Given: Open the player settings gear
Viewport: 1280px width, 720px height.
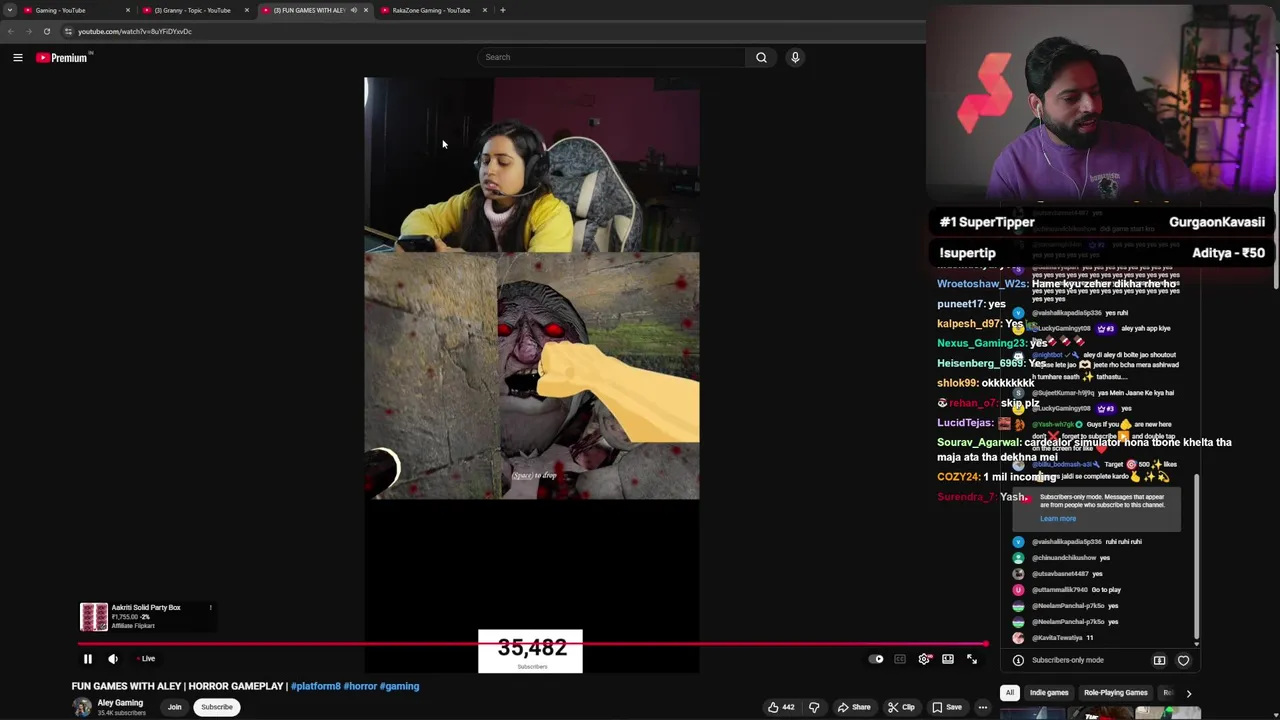Looking at the screenshot, I should 924,659.
